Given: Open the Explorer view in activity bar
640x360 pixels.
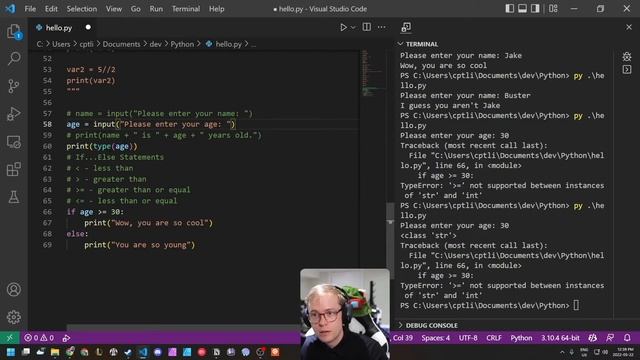Looking at the screenshot, I should point(14,31).
